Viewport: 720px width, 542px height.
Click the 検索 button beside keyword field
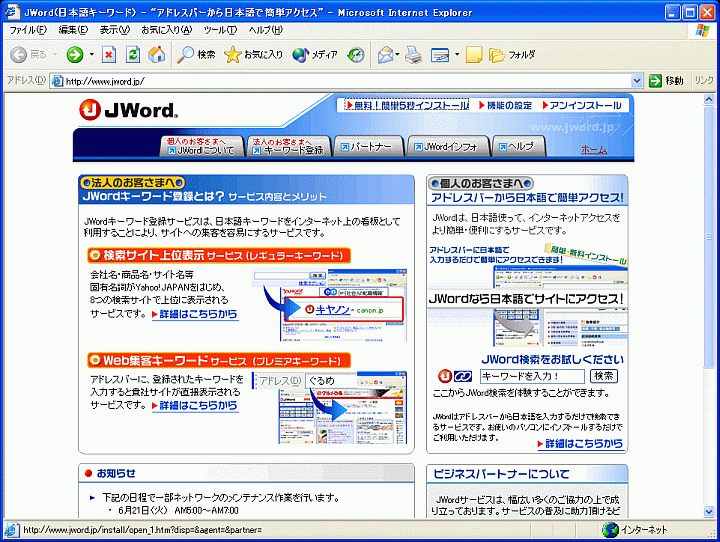pos(604,376)
